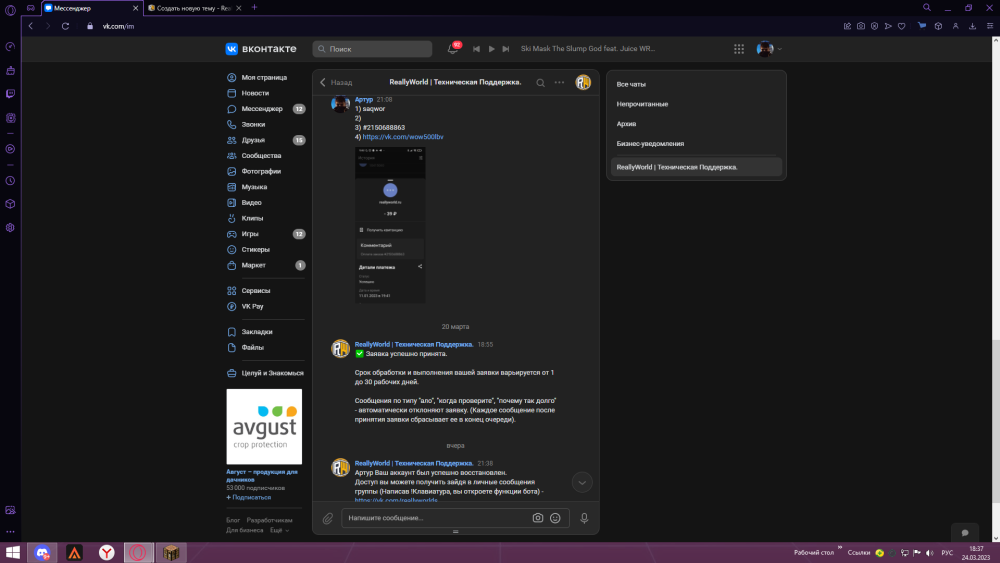Open Discord from the taskbar
Viewport: 1000px width, 563px height.
coord(43,553)
